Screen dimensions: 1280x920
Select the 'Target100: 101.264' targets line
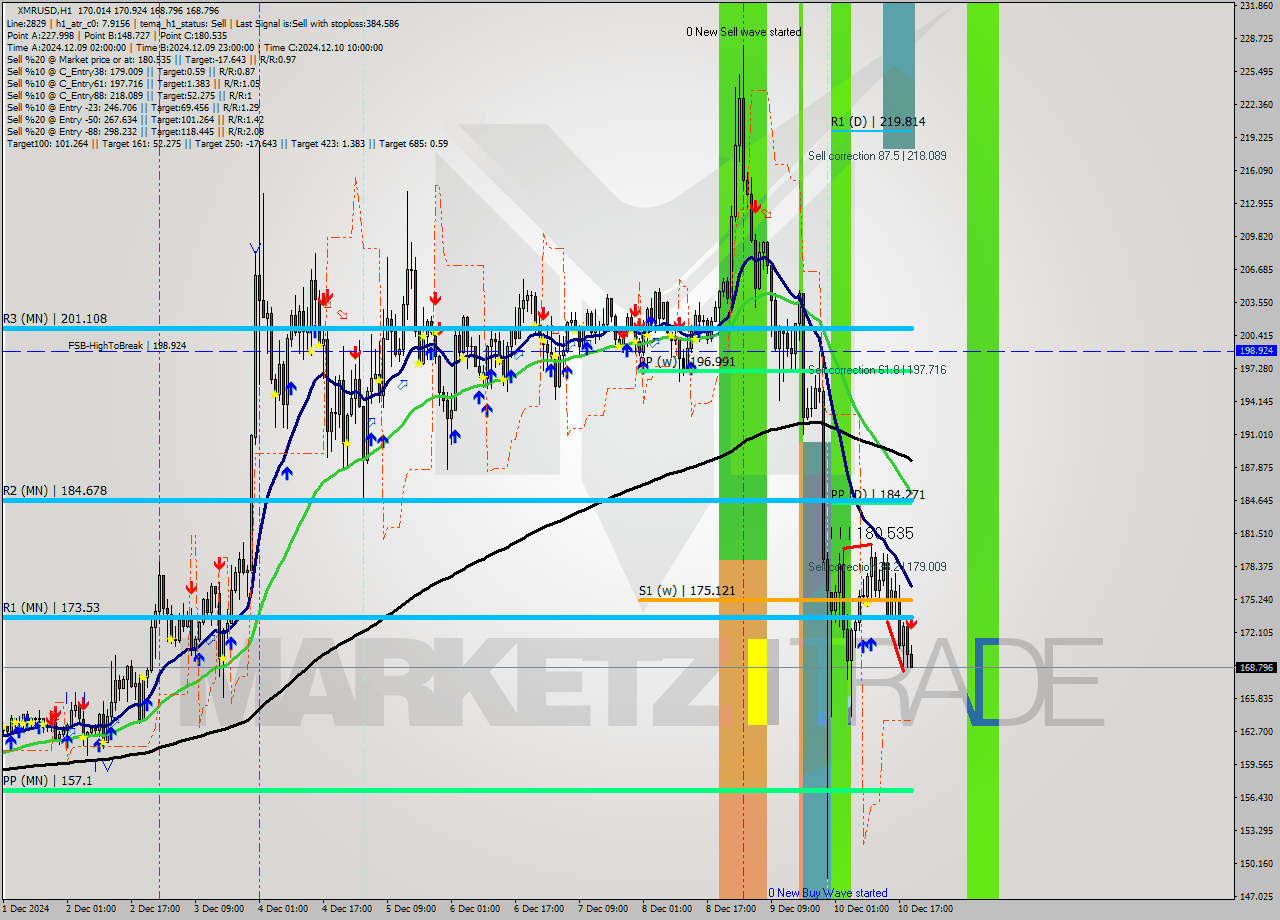[x=227, y=143]
